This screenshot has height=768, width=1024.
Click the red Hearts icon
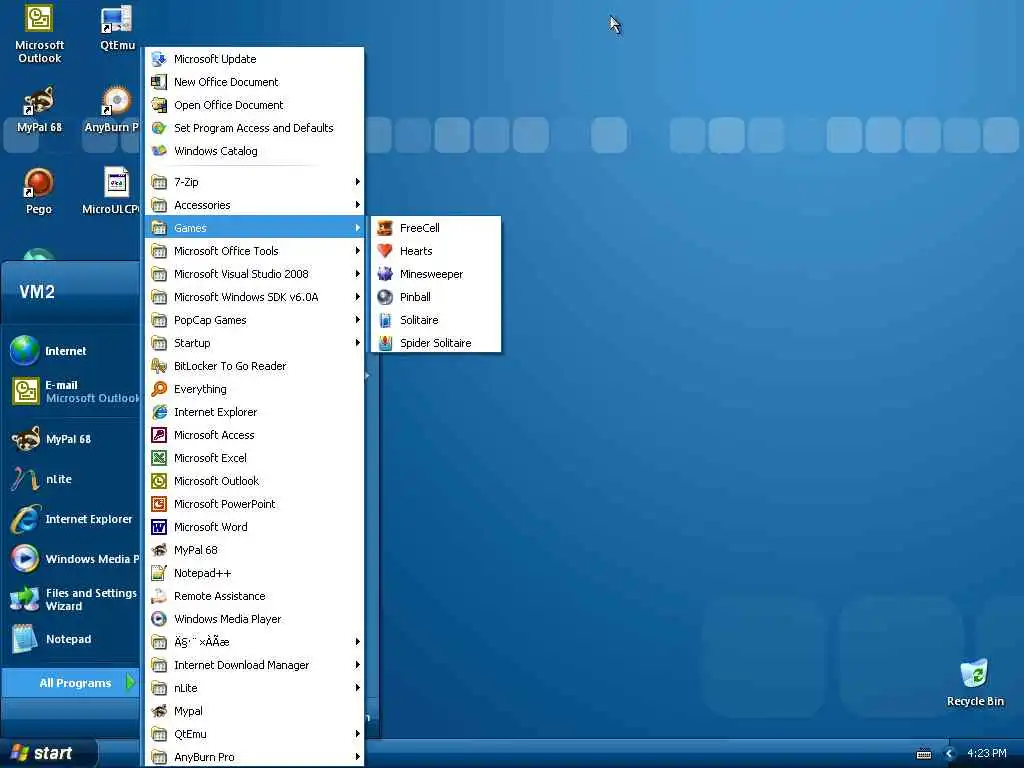coord(385,251)
